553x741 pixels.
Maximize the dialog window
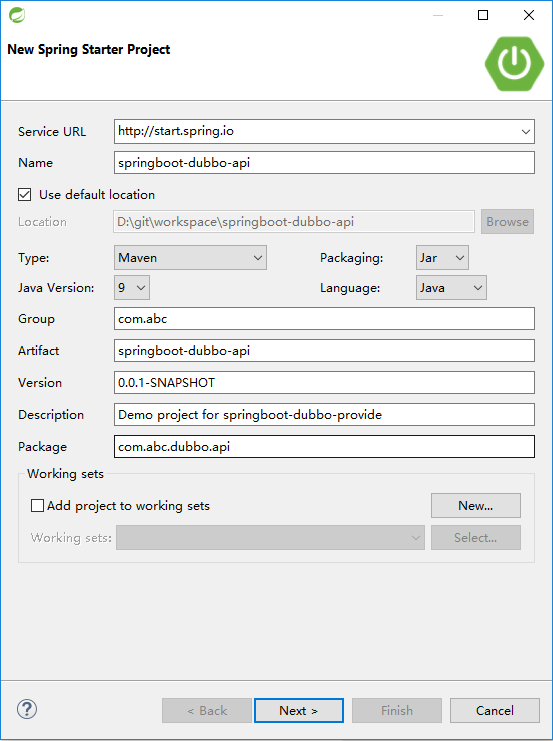coord(483,15)
